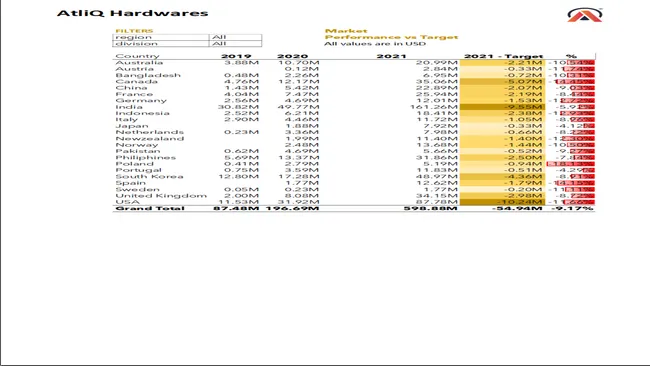Click the China row label
Image resolution: width=650 pixels, height=366 pixels.
coord(131,88)
